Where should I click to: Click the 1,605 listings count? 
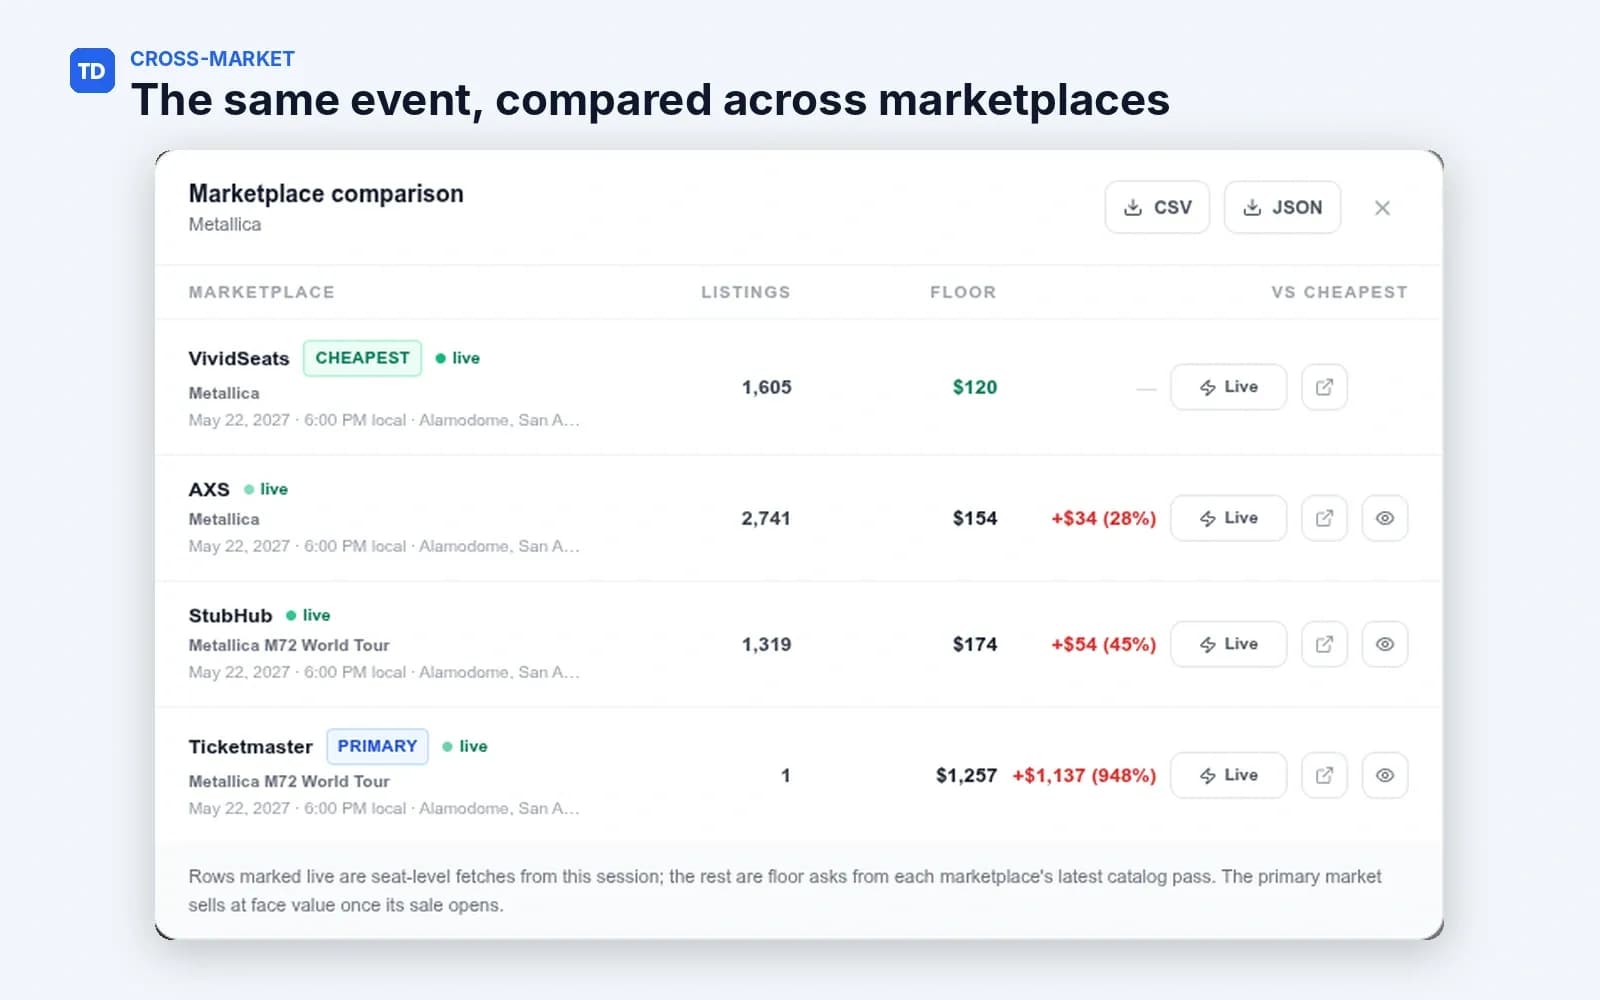[x=766, y=387]
